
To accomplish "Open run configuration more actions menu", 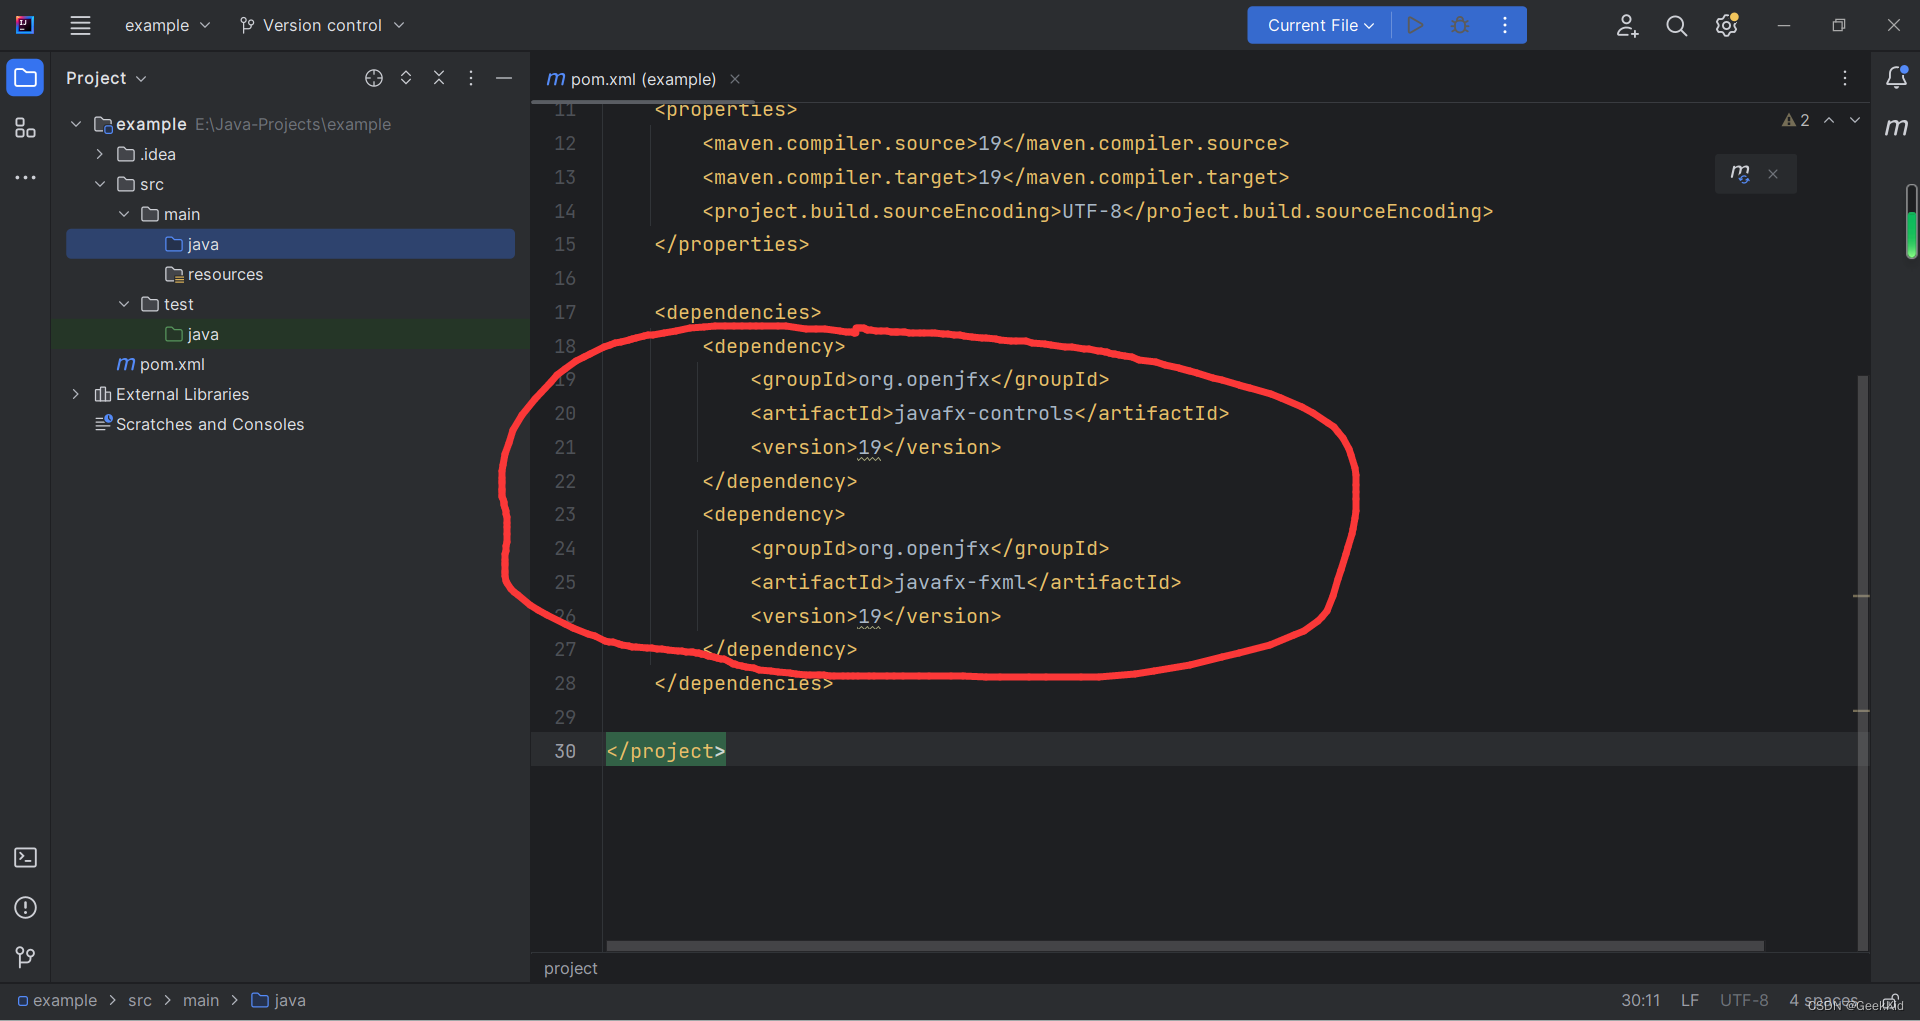I will click(1505, 25).
